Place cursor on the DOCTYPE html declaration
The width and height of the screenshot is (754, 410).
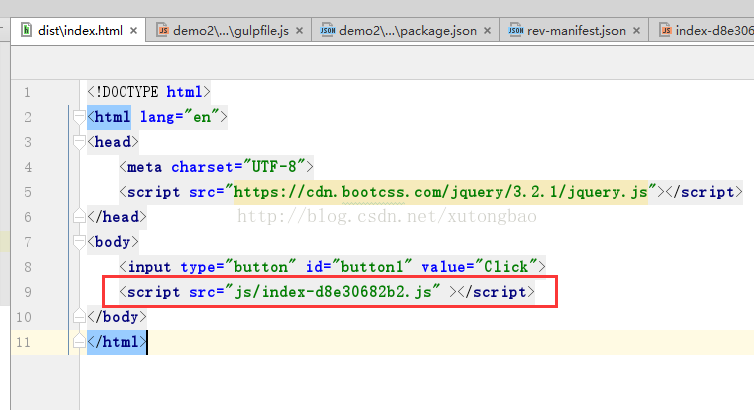click(149, 92)
